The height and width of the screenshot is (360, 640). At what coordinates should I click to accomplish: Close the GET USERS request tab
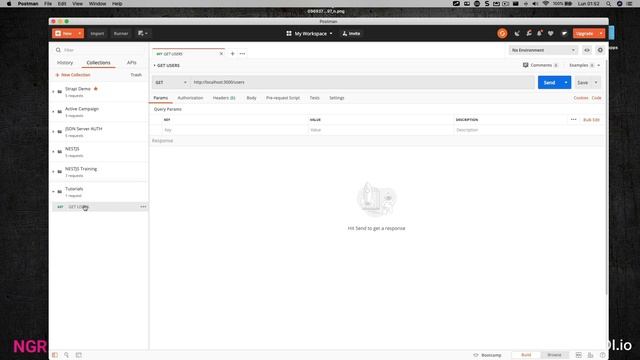pos(221,53)
